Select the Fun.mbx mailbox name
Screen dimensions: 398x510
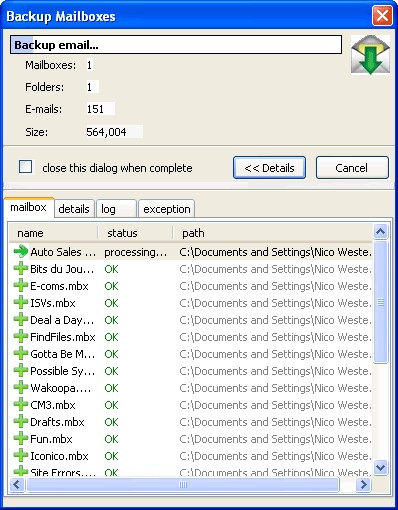pyautogui.click(x=51, y=439)
